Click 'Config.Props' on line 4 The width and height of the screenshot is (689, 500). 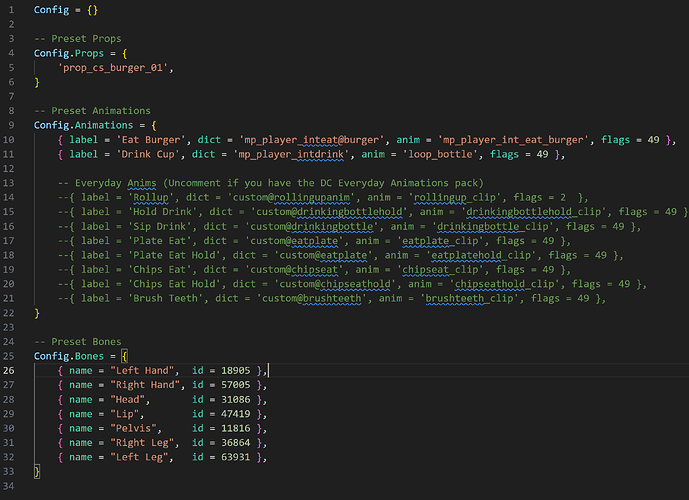coord(69,53)
